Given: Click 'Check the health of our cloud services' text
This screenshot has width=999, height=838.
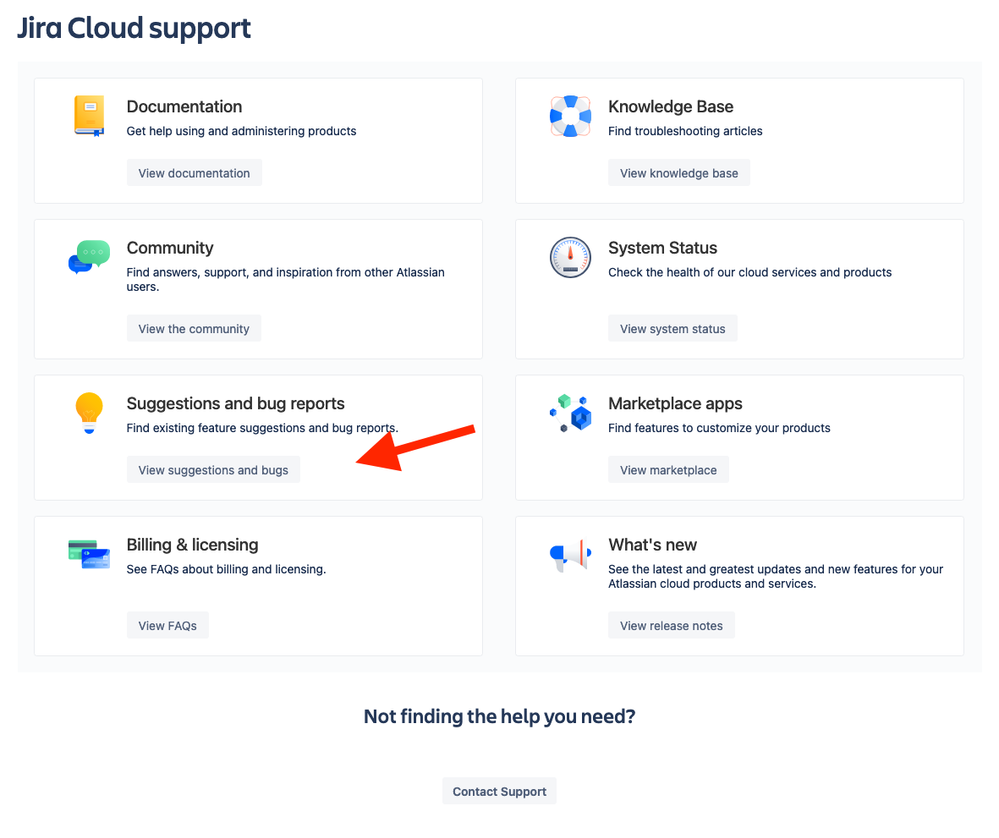Looking at the screenshot, I should [750, 272].
